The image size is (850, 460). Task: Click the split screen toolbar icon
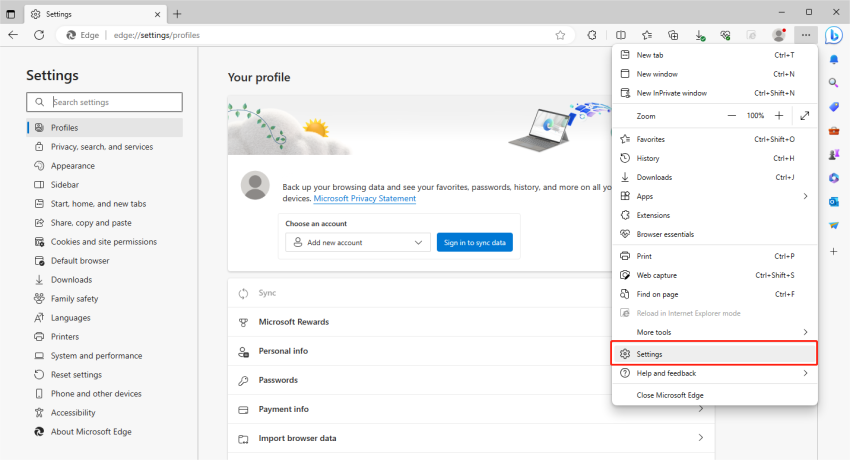pos(620,35)
